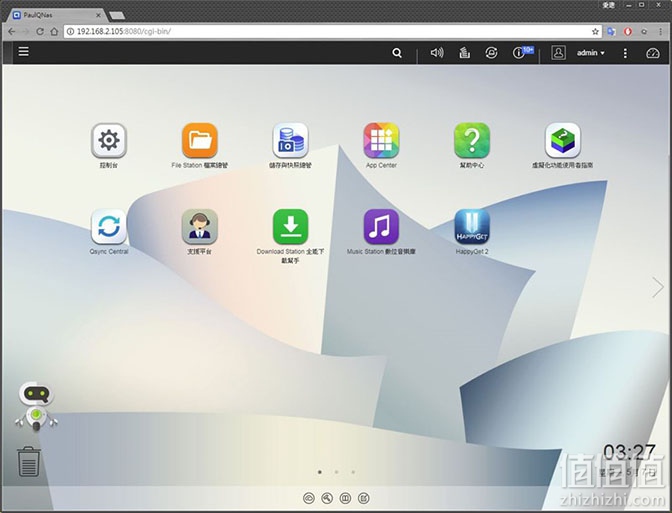Image resolution: width=672 pixels, height=513 pixels.
Task: Open App Center
Action: (381, 141)
